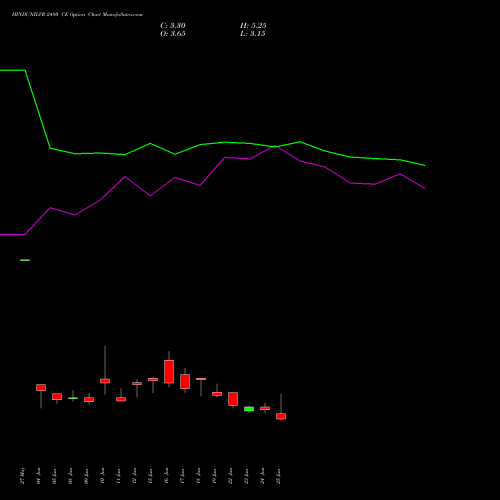
Task: Select the 04 Jun date label
Action: pos(39,476)
